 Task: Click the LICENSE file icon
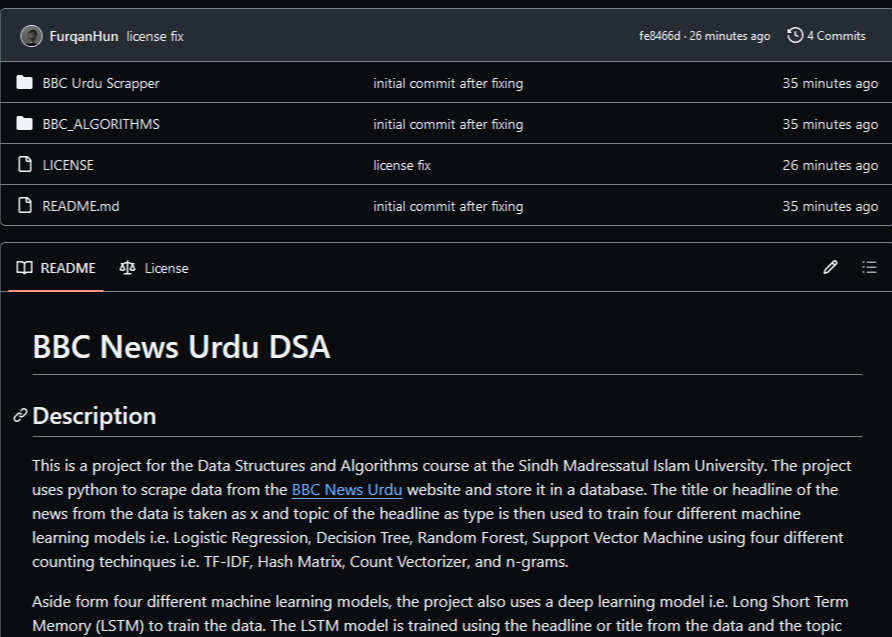[x=24, y=164]
